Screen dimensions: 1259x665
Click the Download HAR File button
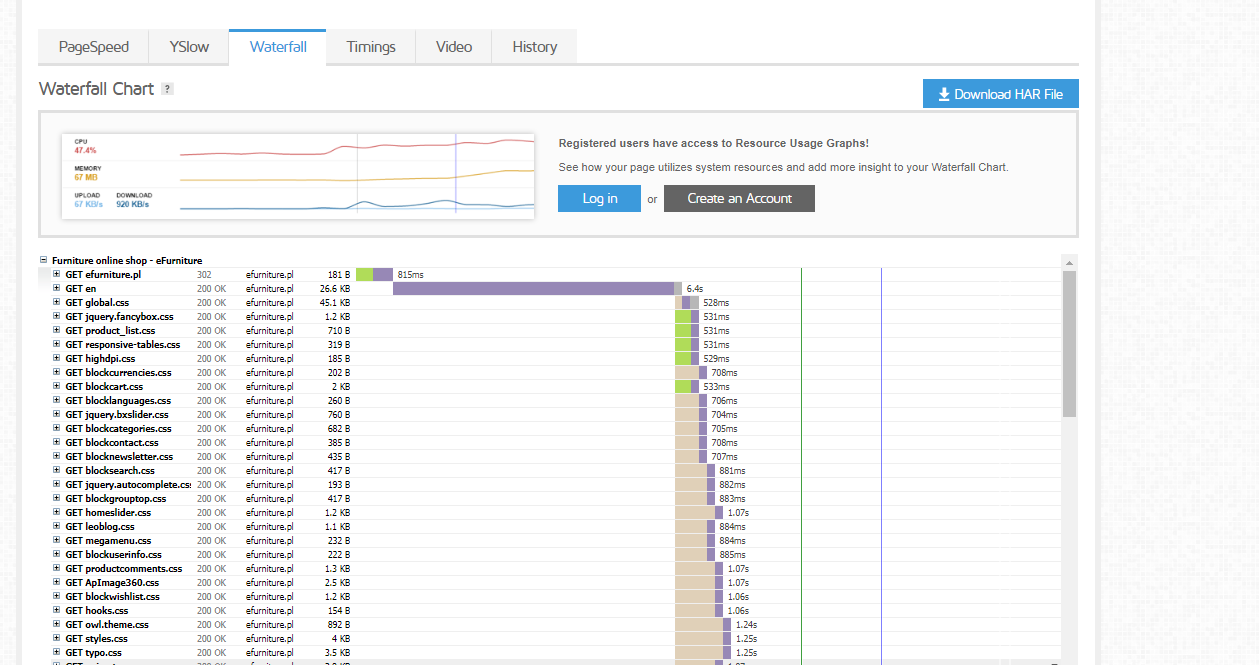[x=1000, y=94]
